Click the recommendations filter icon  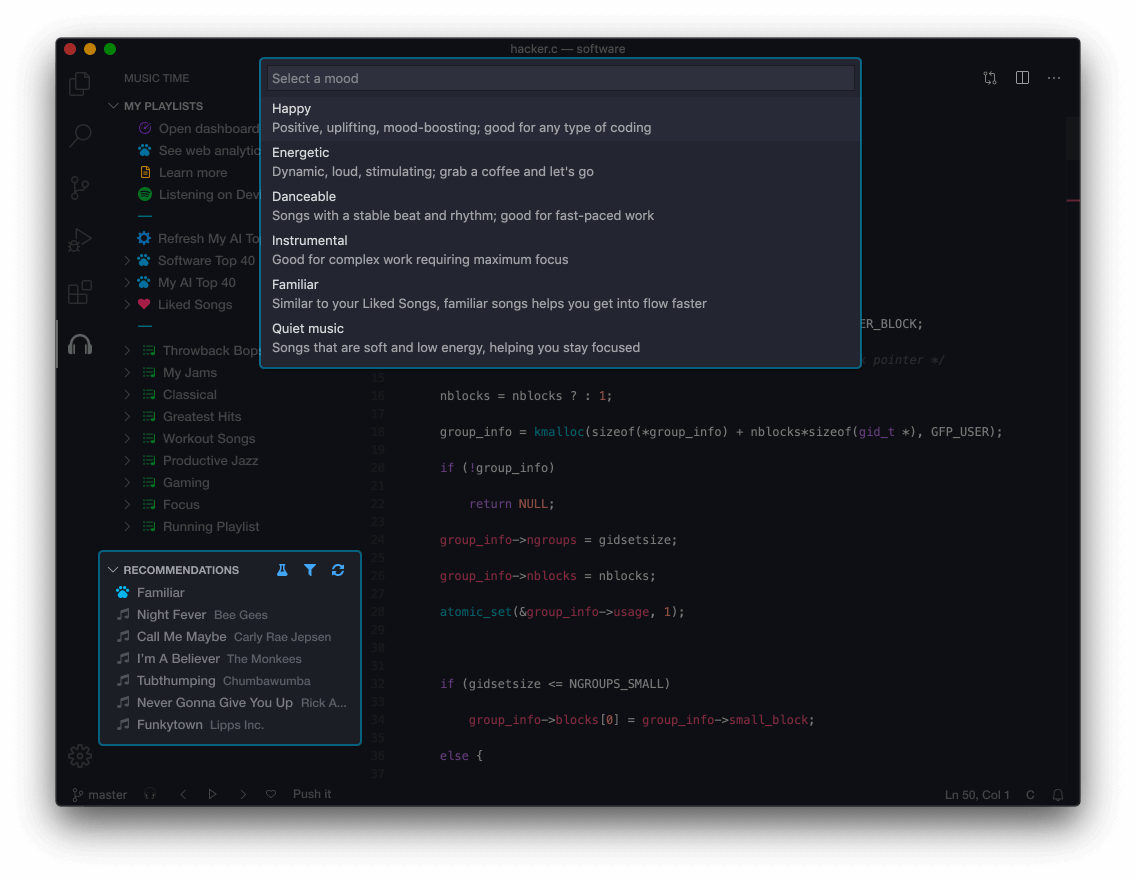(x=310, y=570)
